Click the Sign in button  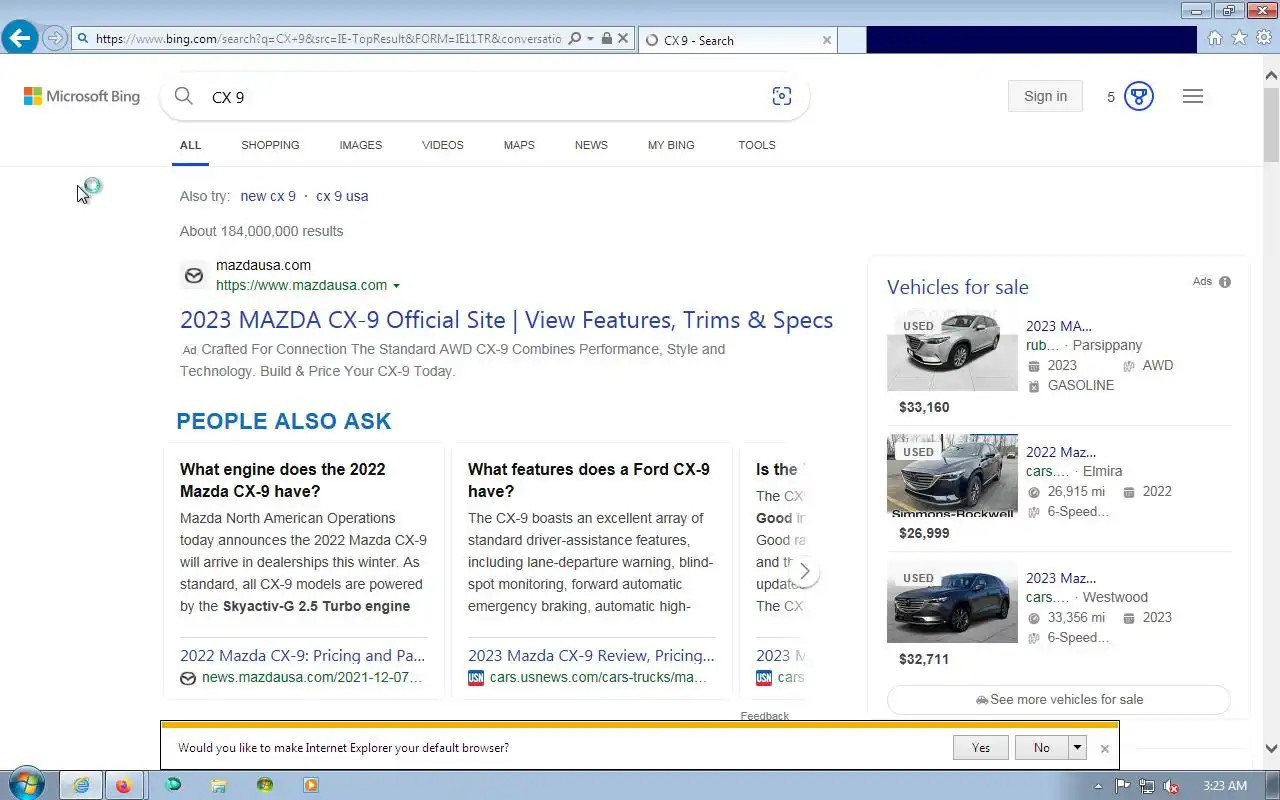click(x=1045, y=96)
